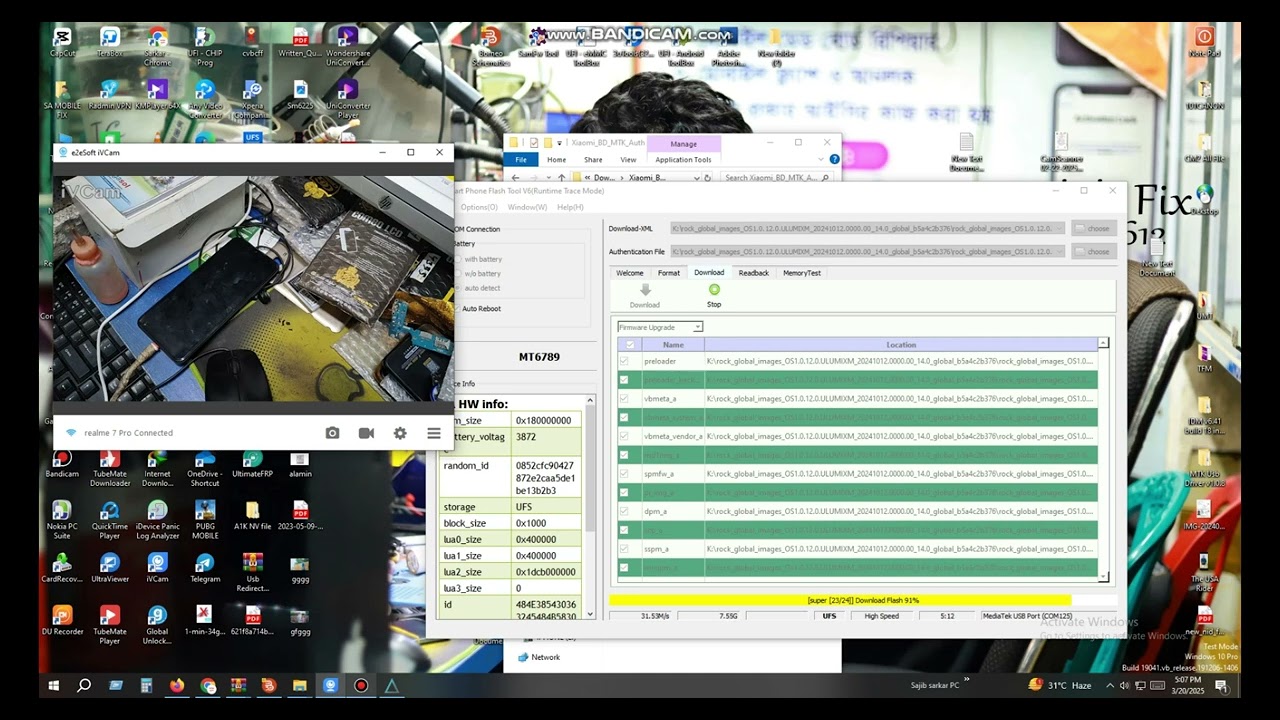Open UltraViewer desktop shortcut
Viewport: 1280px width, 720px height.
click(x=110, y=568)
